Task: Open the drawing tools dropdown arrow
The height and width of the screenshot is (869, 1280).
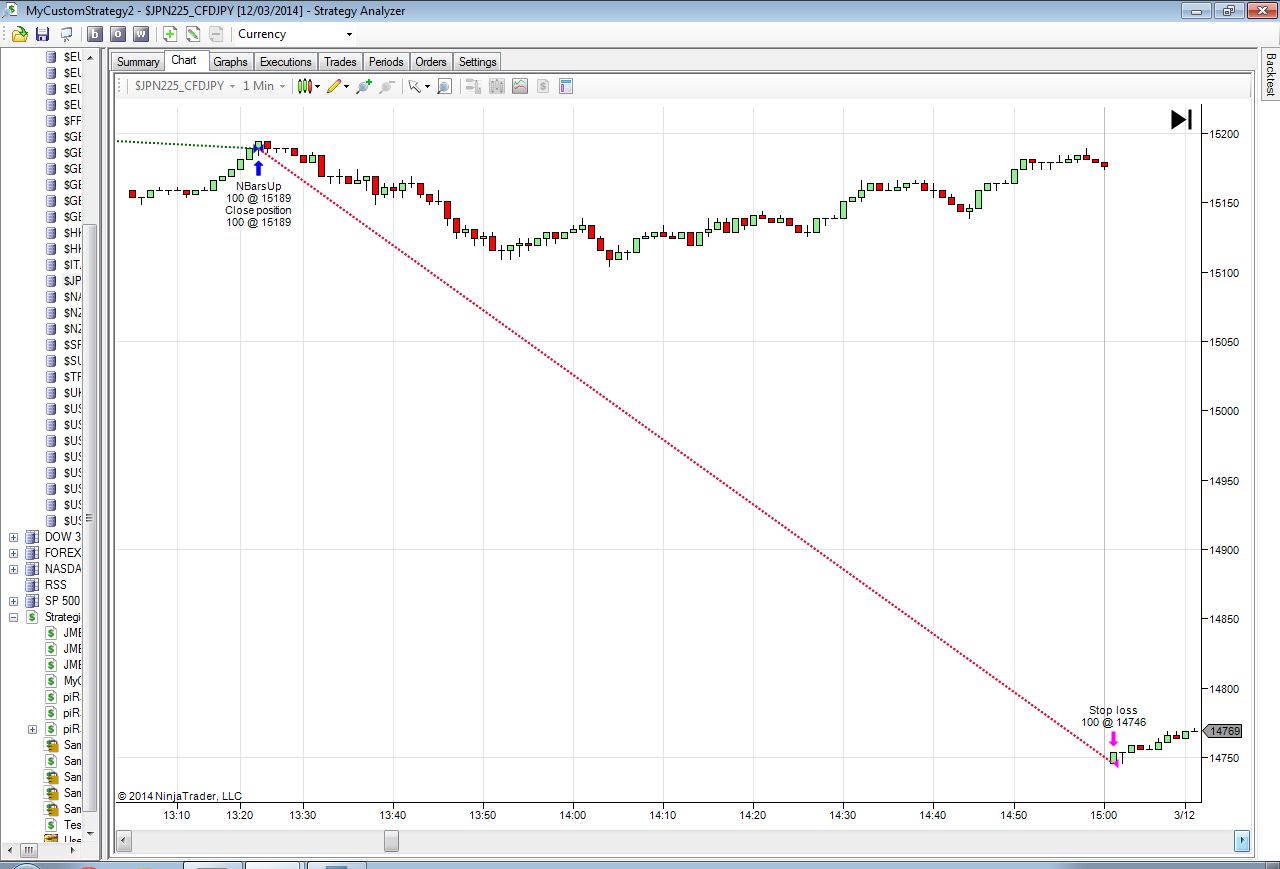Action: point(347,86)
